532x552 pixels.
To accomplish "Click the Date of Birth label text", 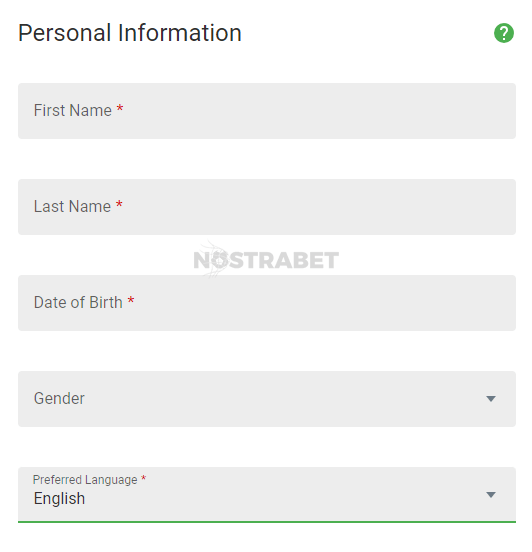I will [78, 302].
